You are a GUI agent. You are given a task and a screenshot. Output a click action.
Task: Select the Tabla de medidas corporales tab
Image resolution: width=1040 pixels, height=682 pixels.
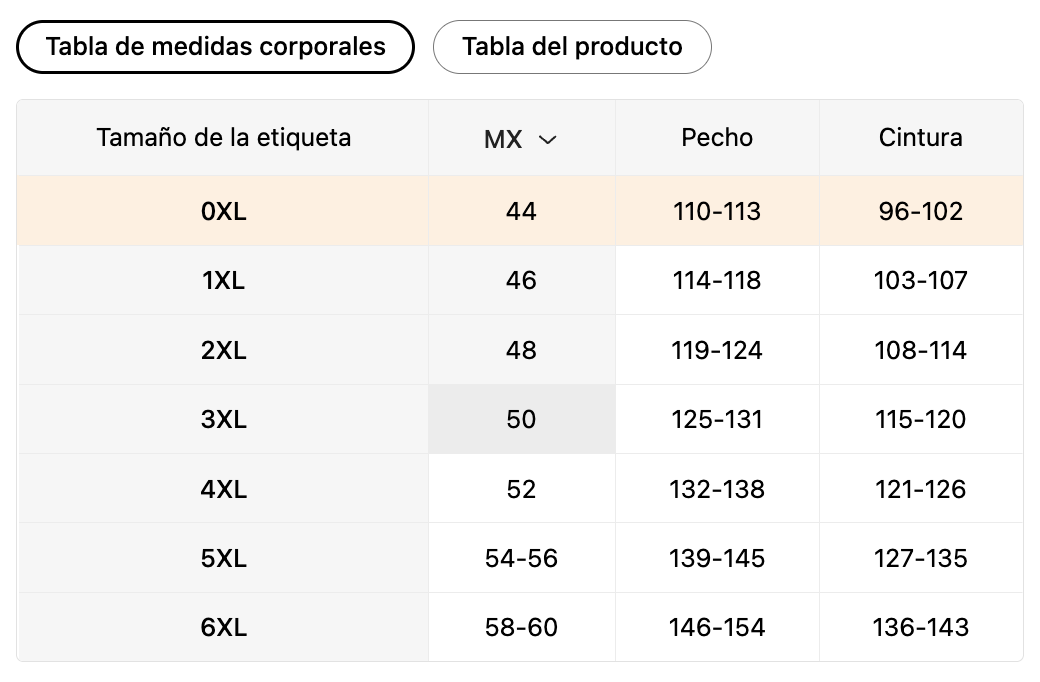coord(216,47)
